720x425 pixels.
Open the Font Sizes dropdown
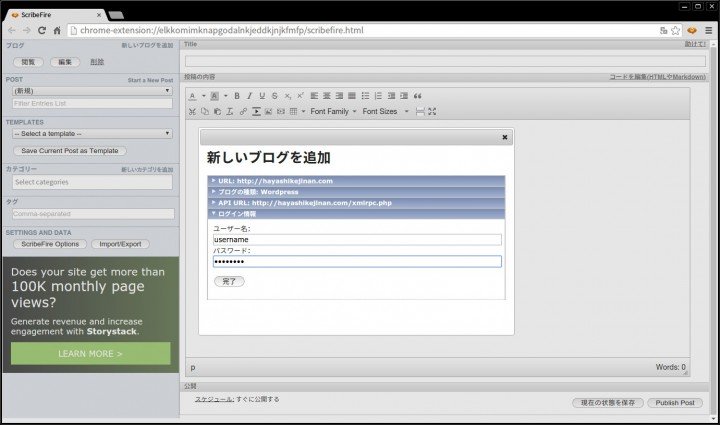coord(384,111)
